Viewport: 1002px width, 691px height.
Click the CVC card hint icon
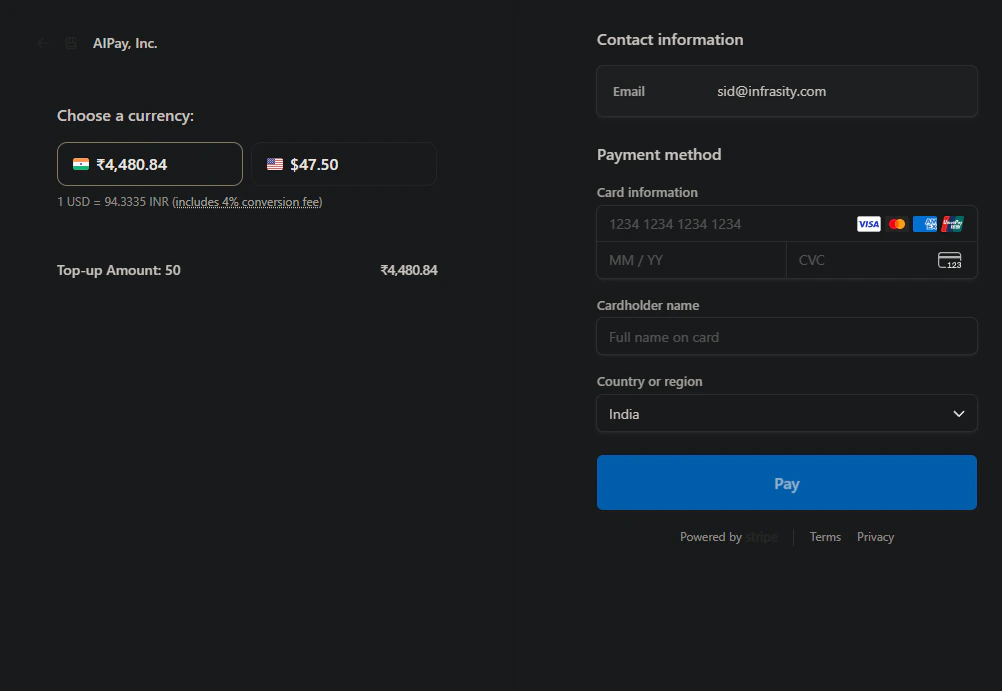pyautogui.click(x=949, y=260)
